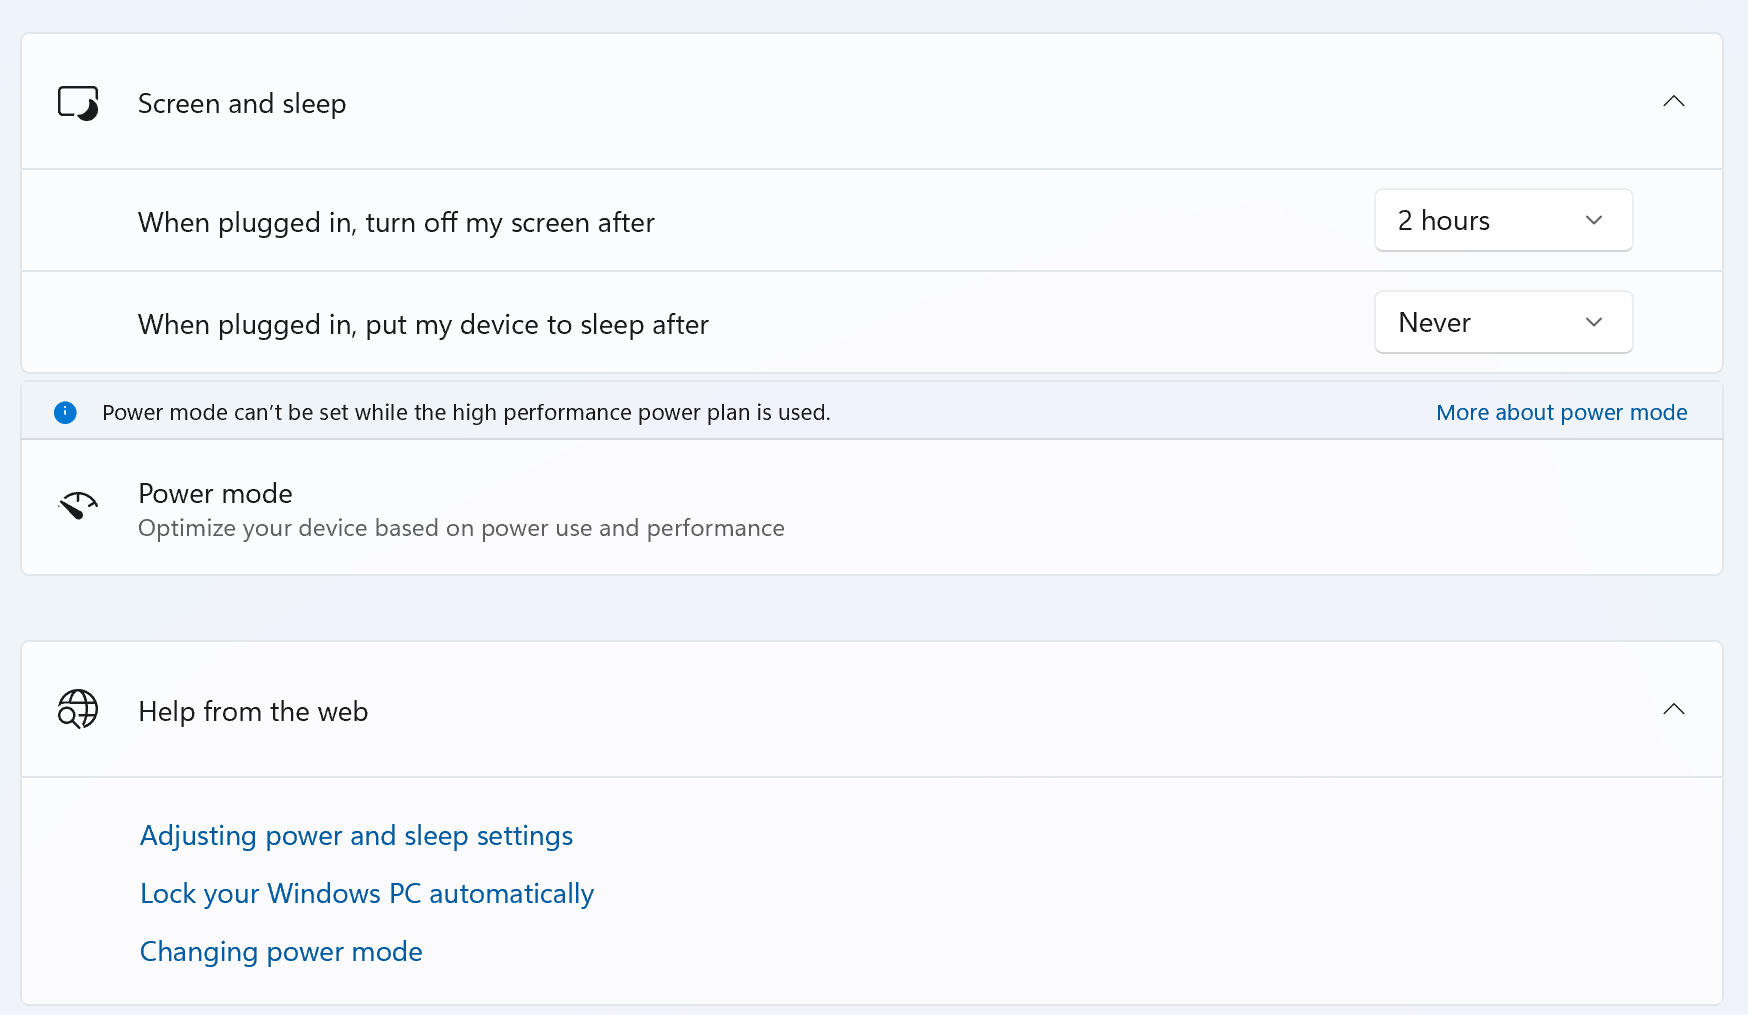Collapse the Screen and sleep section
Screen dimensions: 1748x1015
[1673, 102]
